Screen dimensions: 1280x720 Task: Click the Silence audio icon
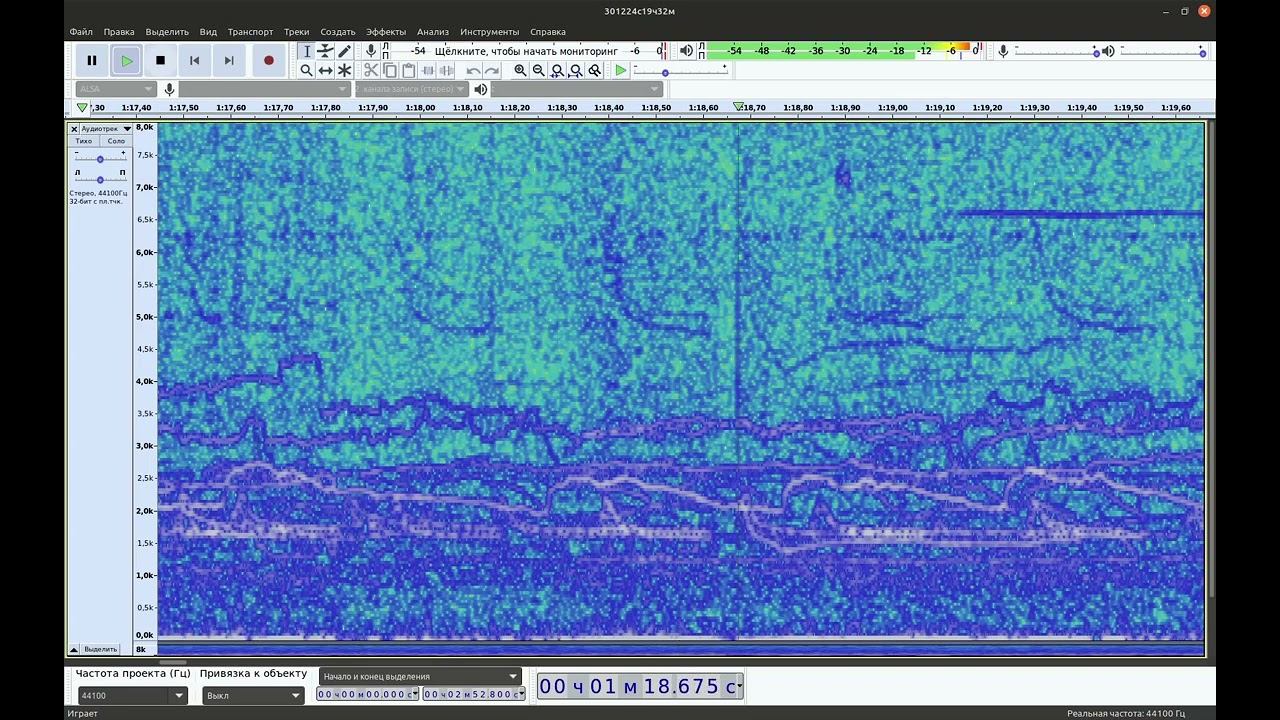446,70
